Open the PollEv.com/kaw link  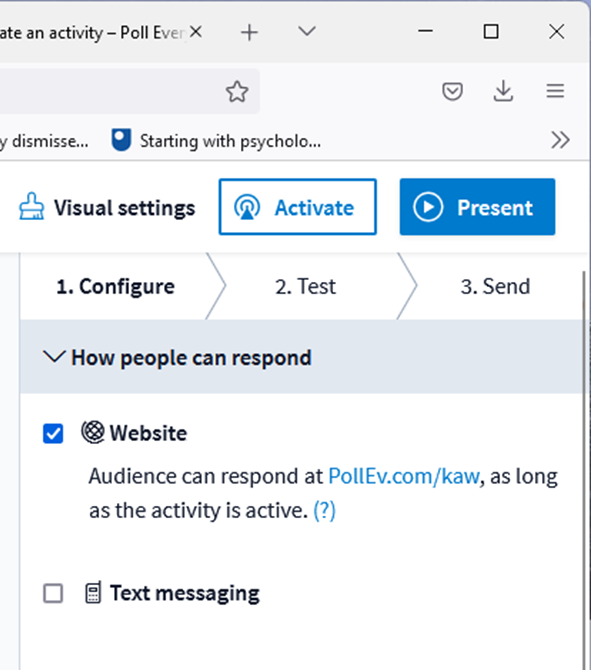(404, 476)
